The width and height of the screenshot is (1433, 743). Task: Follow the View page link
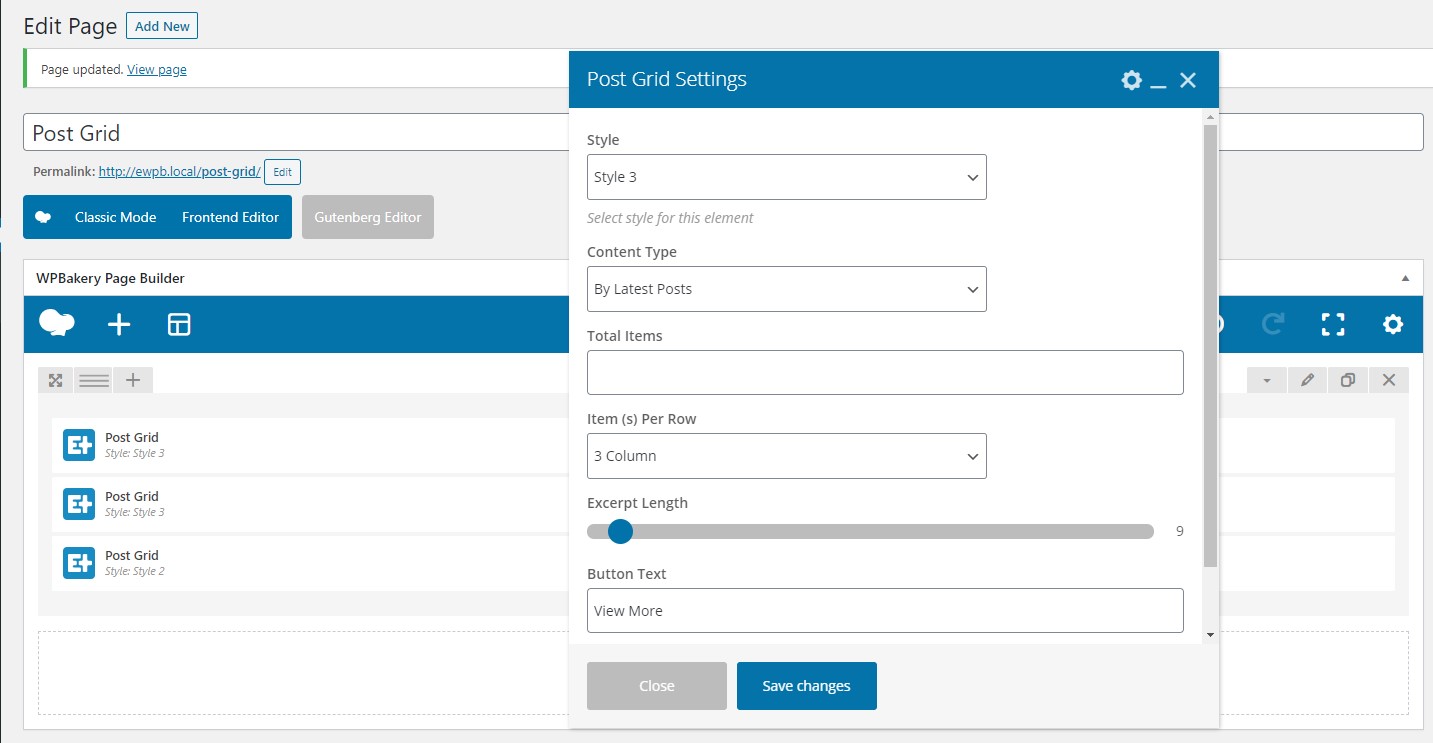point(157,70)
